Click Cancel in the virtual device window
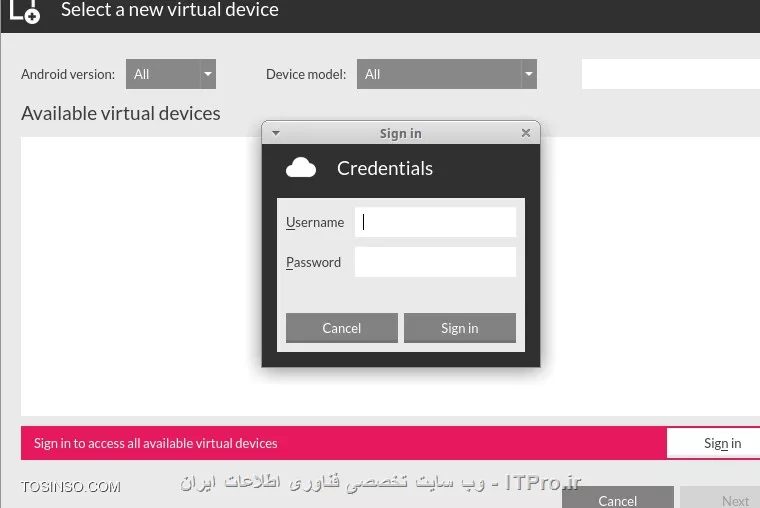This screenshot has width=760, height=508. 618,498
